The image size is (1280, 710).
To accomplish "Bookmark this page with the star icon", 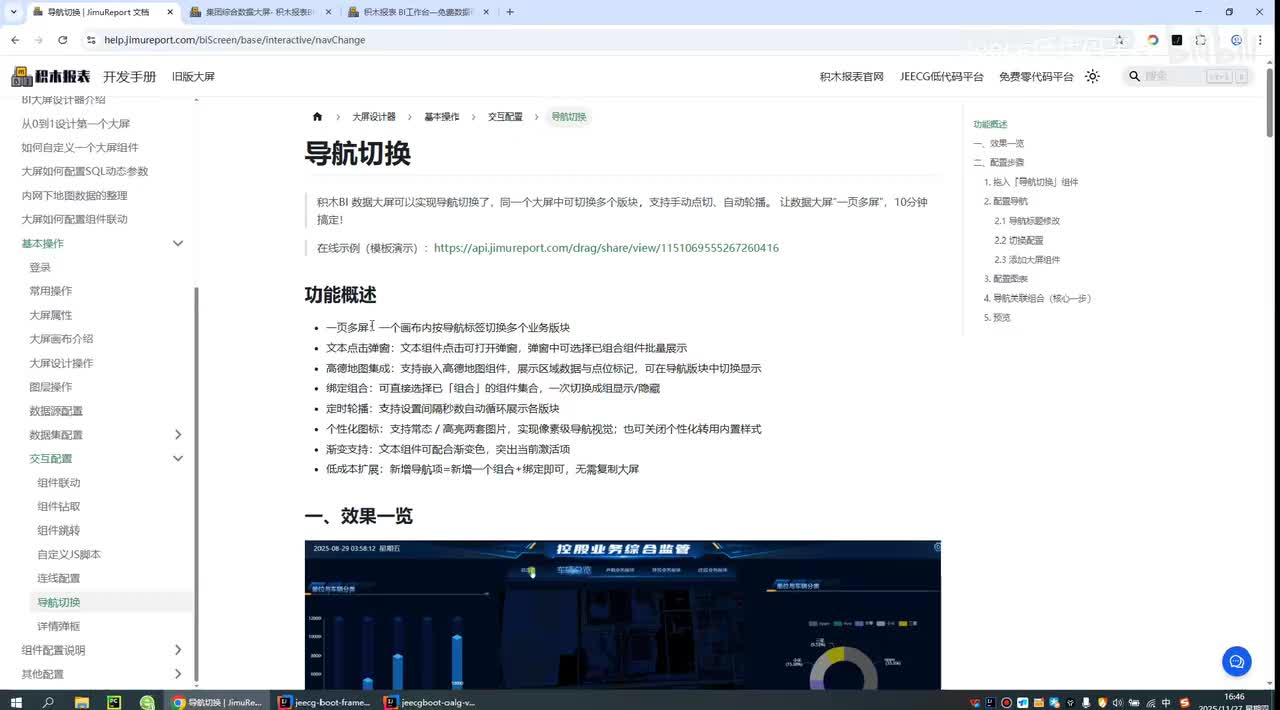I will click(x=1120, y=40).
